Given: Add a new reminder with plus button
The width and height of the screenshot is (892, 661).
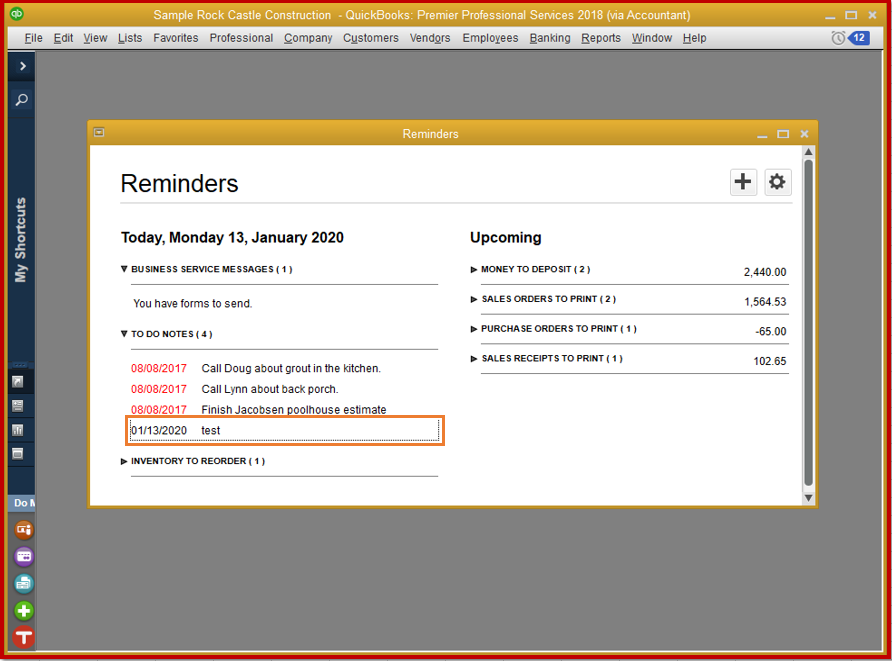Looking at the screenshot, I should [x=743, y=182].
